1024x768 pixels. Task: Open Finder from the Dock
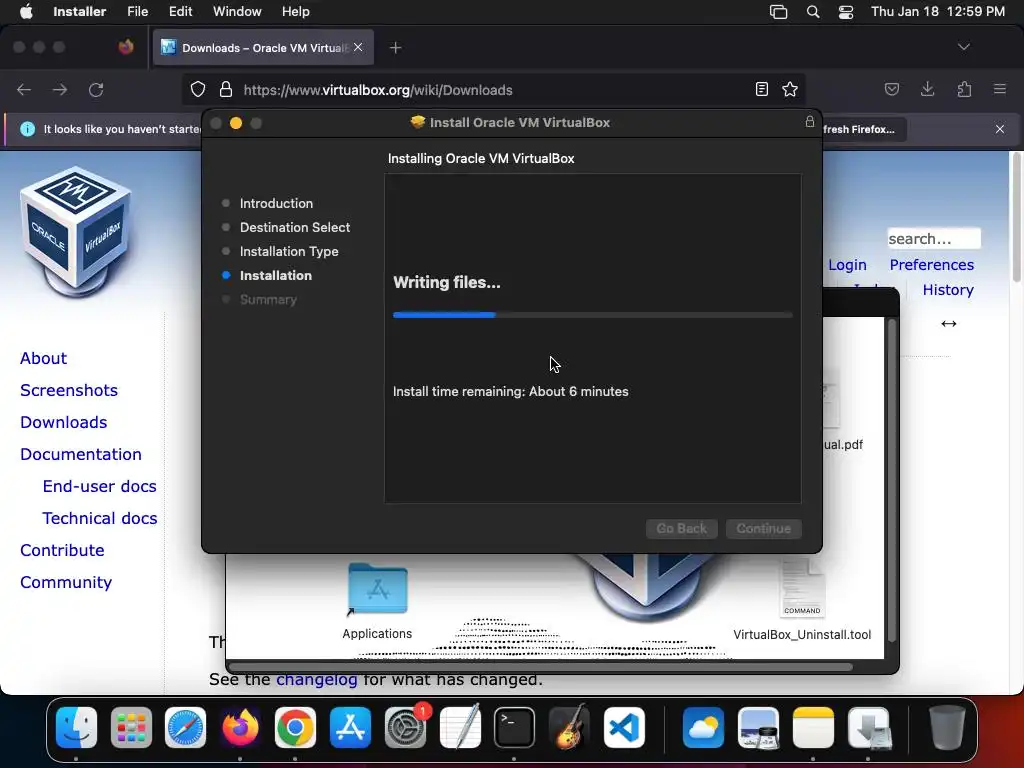coord(76,727)
